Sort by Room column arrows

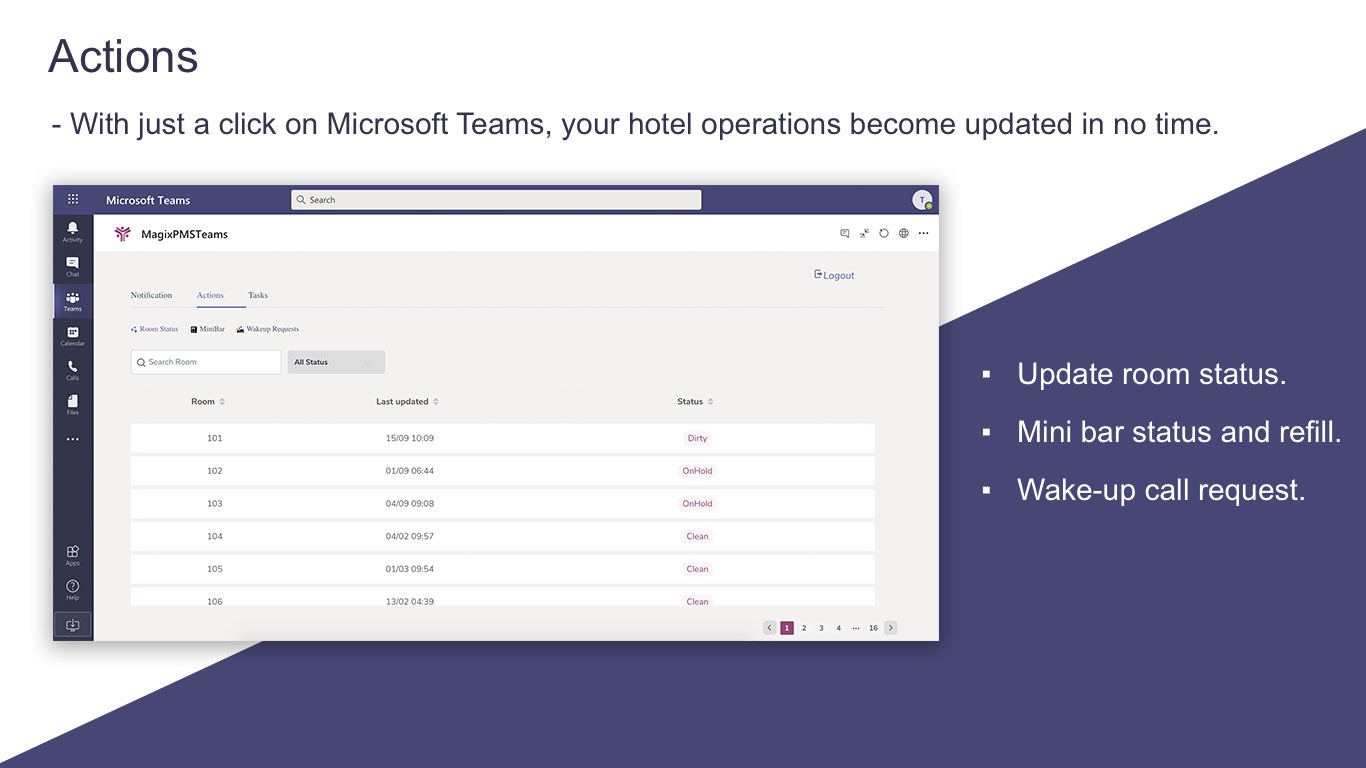pos(222,402)
